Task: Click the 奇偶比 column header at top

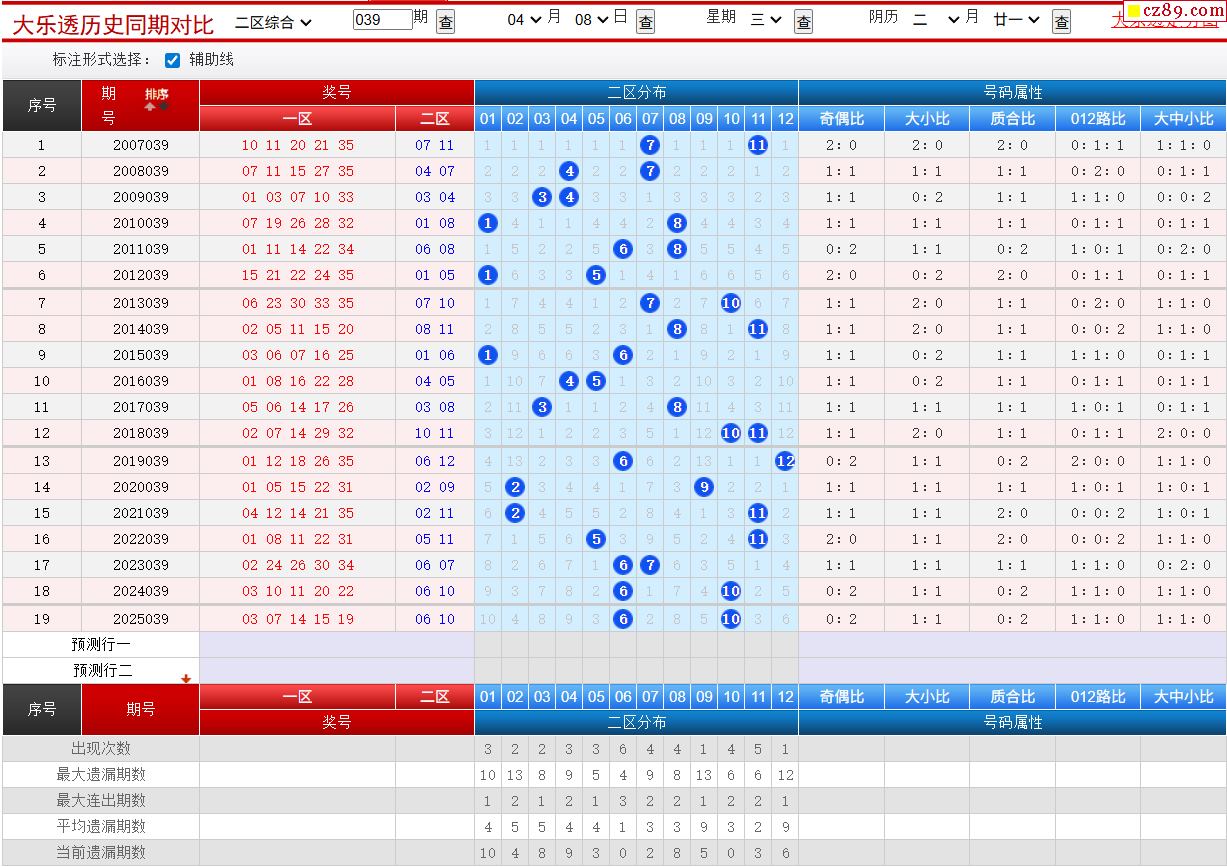Action: tap(841, 119)
